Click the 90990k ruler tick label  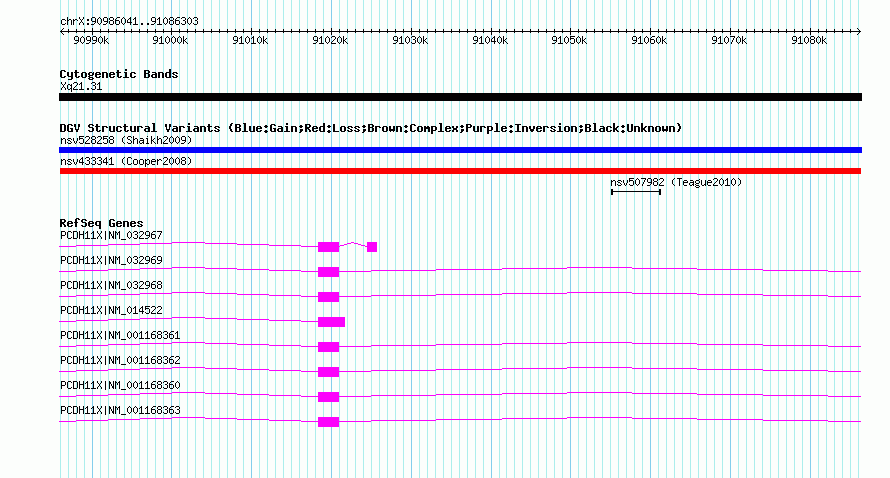91,41
